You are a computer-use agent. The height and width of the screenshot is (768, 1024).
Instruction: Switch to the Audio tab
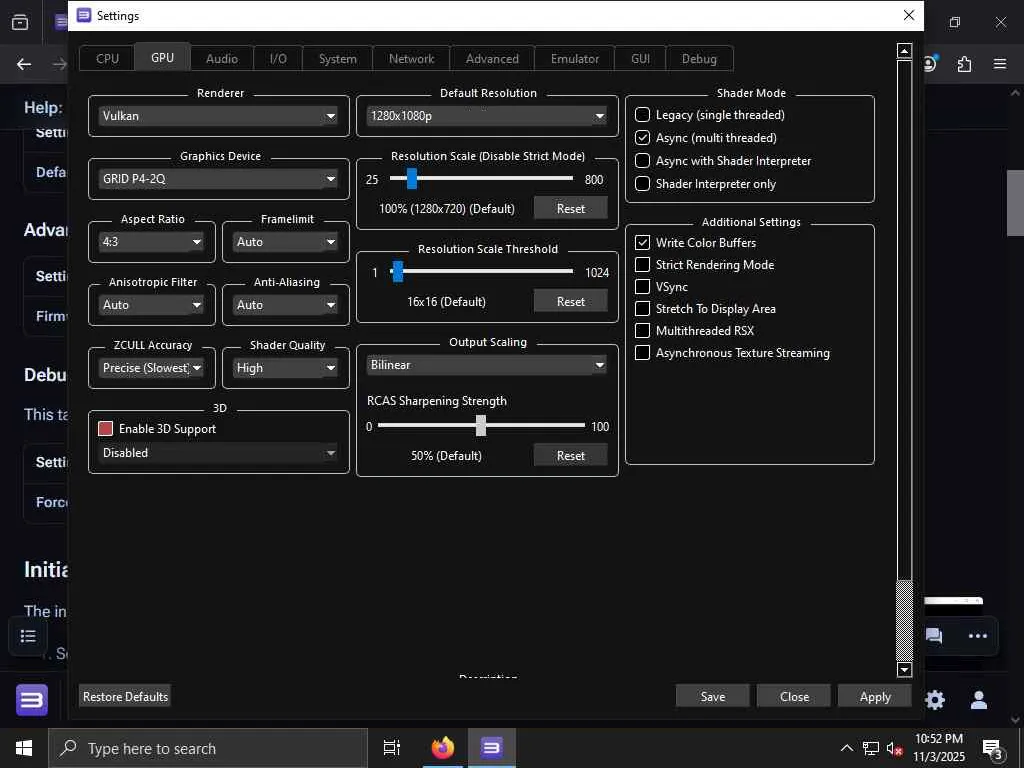(x=221, y=59)
